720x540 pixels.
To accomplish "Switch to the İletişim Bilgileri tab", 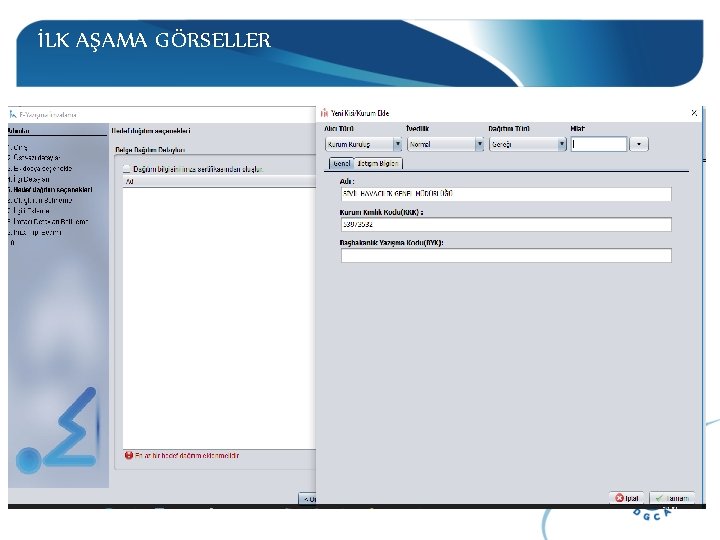I will coord(378,163).
